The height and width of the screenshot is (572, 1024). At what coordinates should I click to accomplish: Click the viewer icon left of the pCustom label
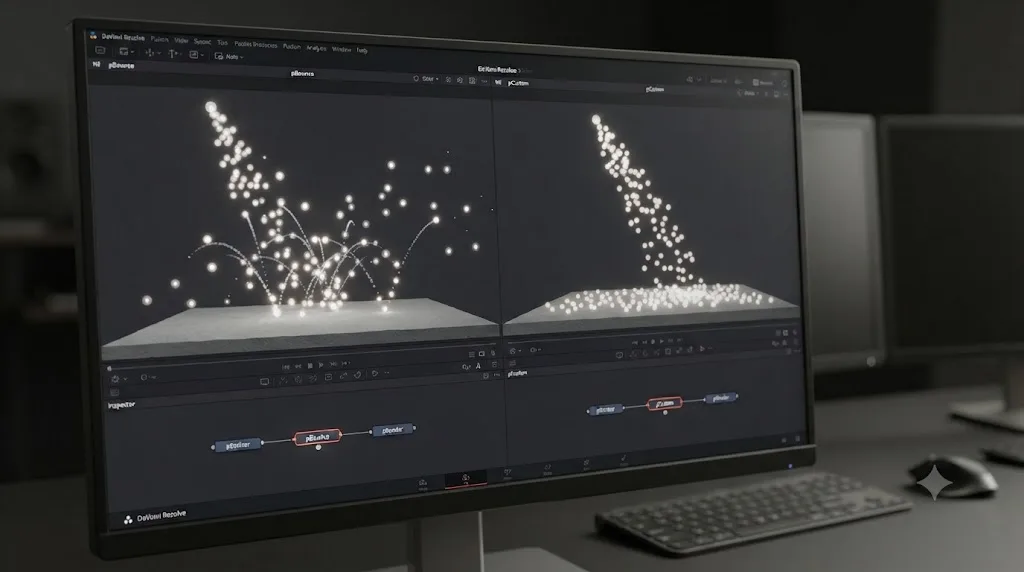coord(498,82)
